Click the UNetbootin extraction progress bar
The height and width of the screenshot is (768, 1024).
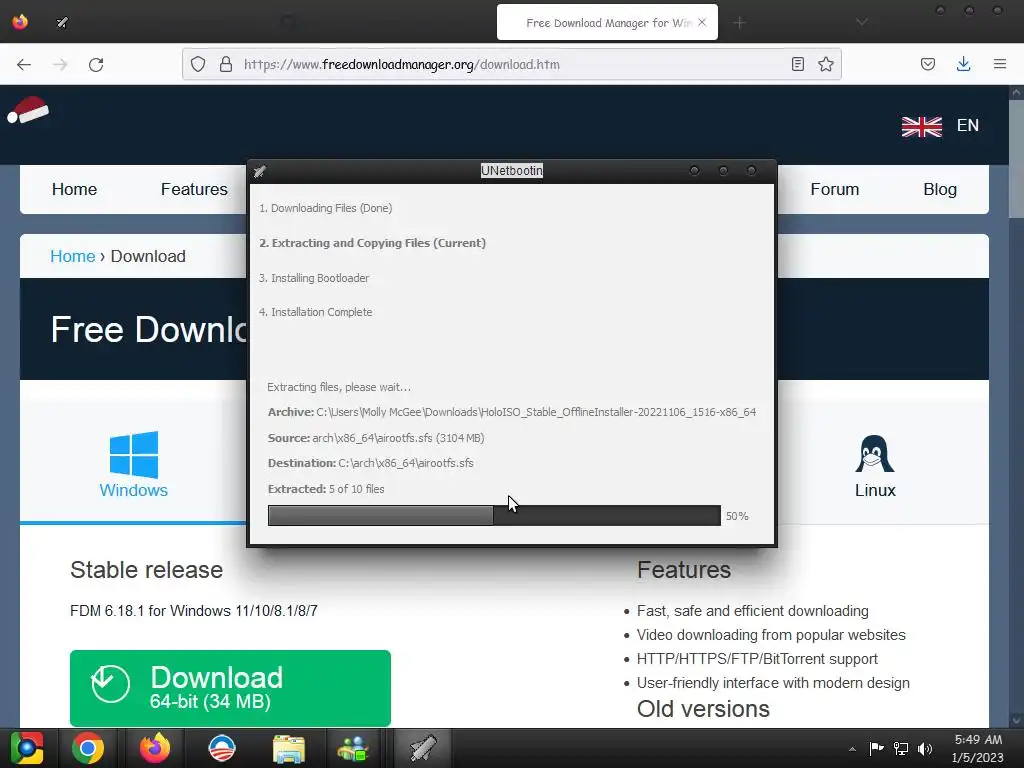pos(494,515)
